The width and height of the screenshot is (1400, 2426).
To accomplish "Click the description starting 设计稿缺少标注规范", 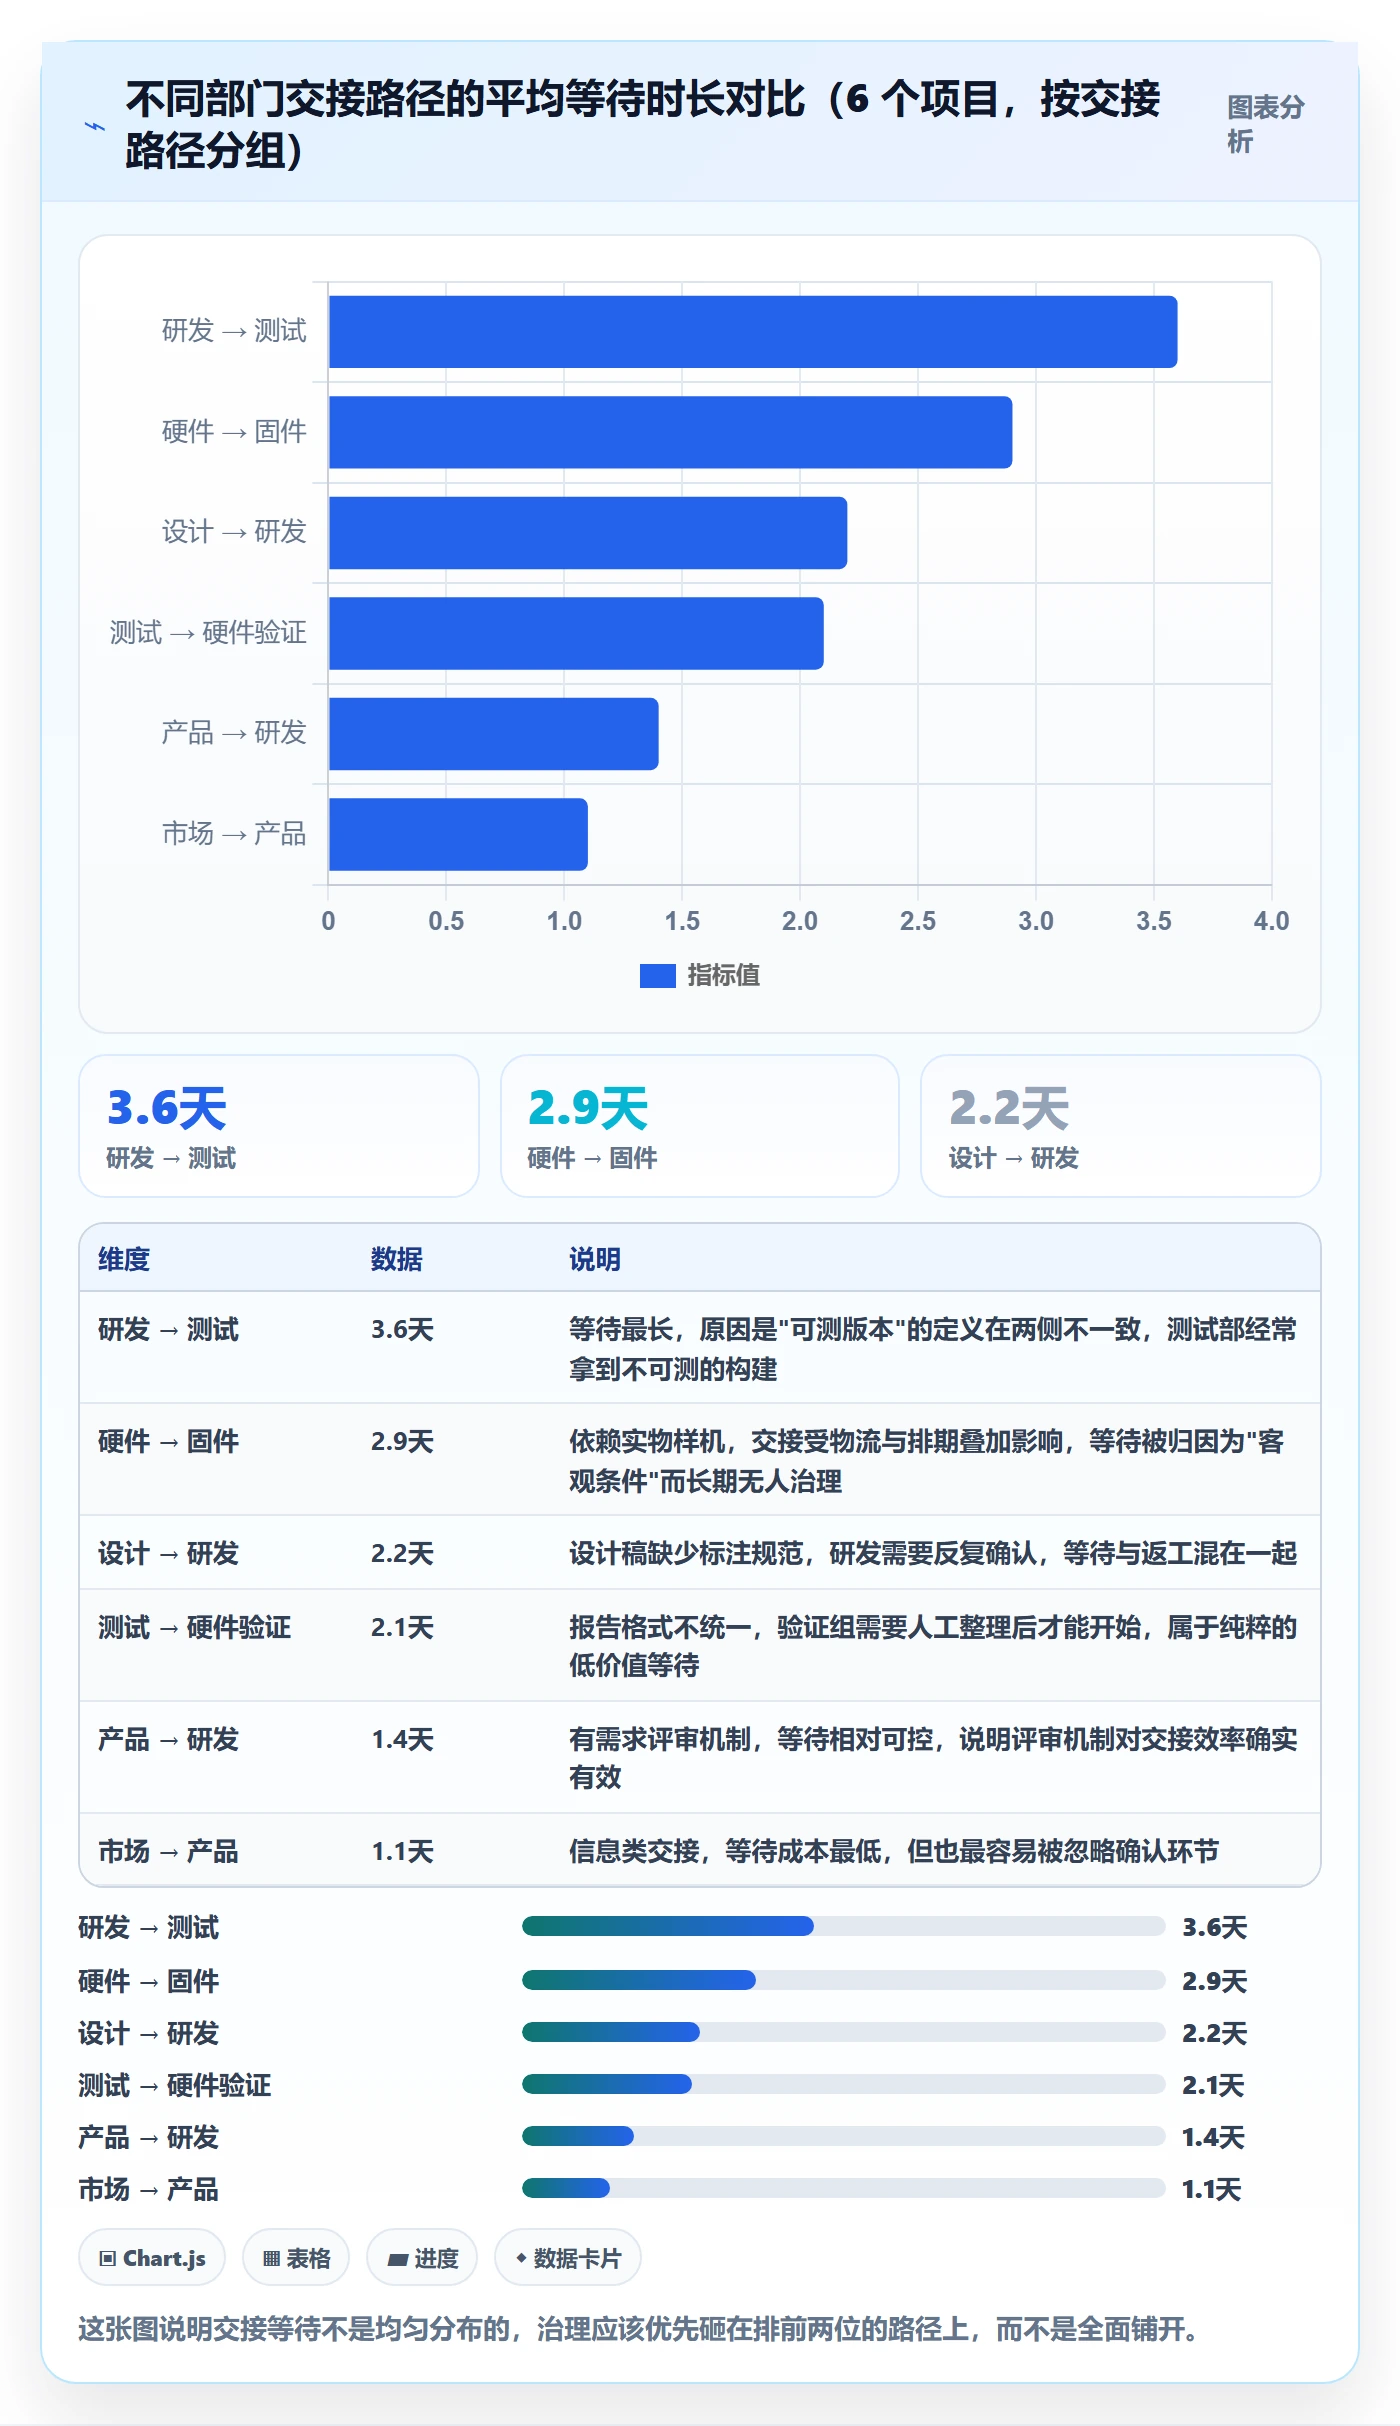I will point(933,1554).
